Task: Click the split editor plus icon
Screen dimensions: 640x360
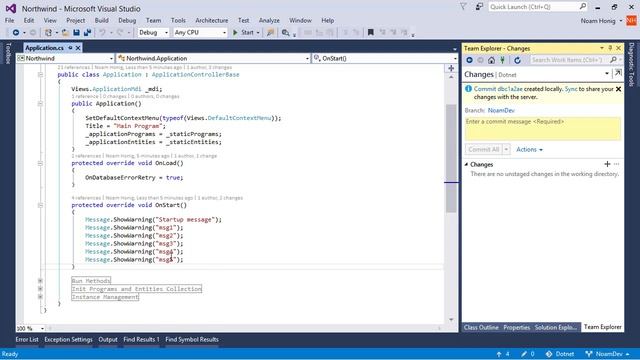Action: [x=451, y=68]
